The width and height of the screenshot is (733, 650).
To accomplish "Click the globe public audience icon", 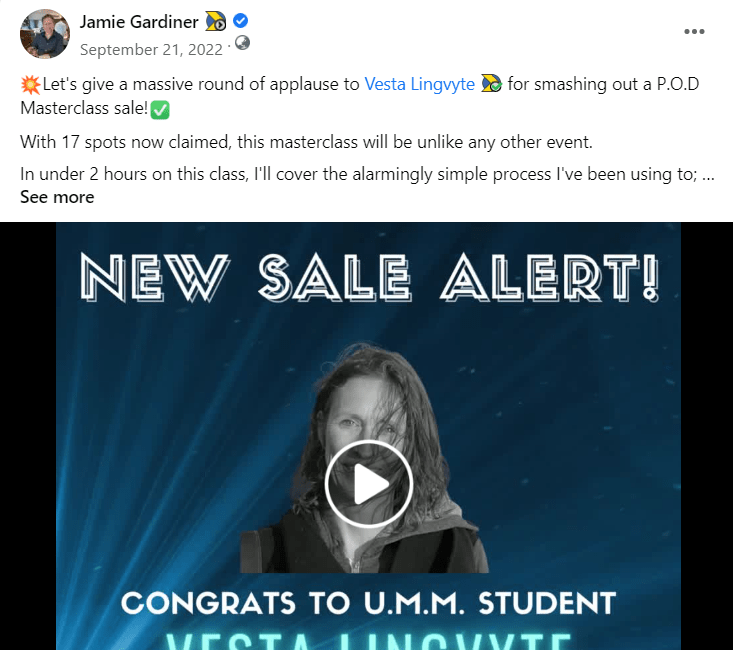I will coord(242,43).
